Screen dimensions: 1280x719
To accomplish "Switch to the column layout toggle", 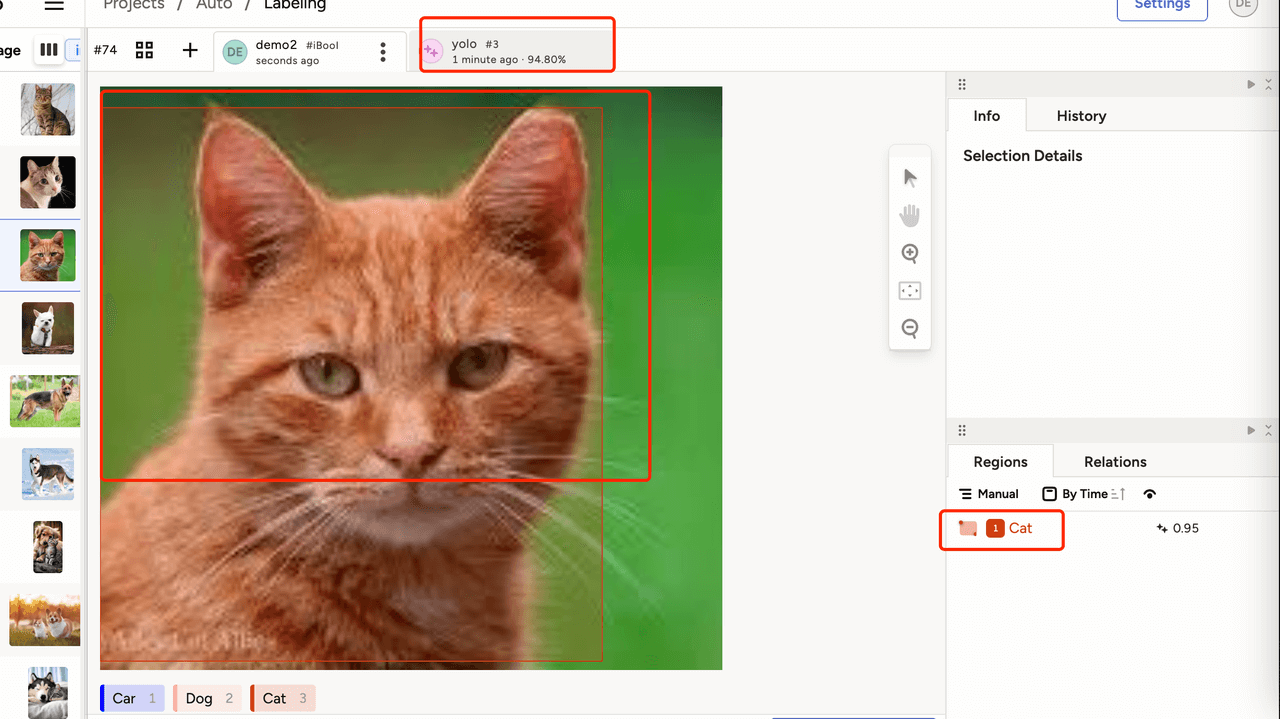I will 48,50.
